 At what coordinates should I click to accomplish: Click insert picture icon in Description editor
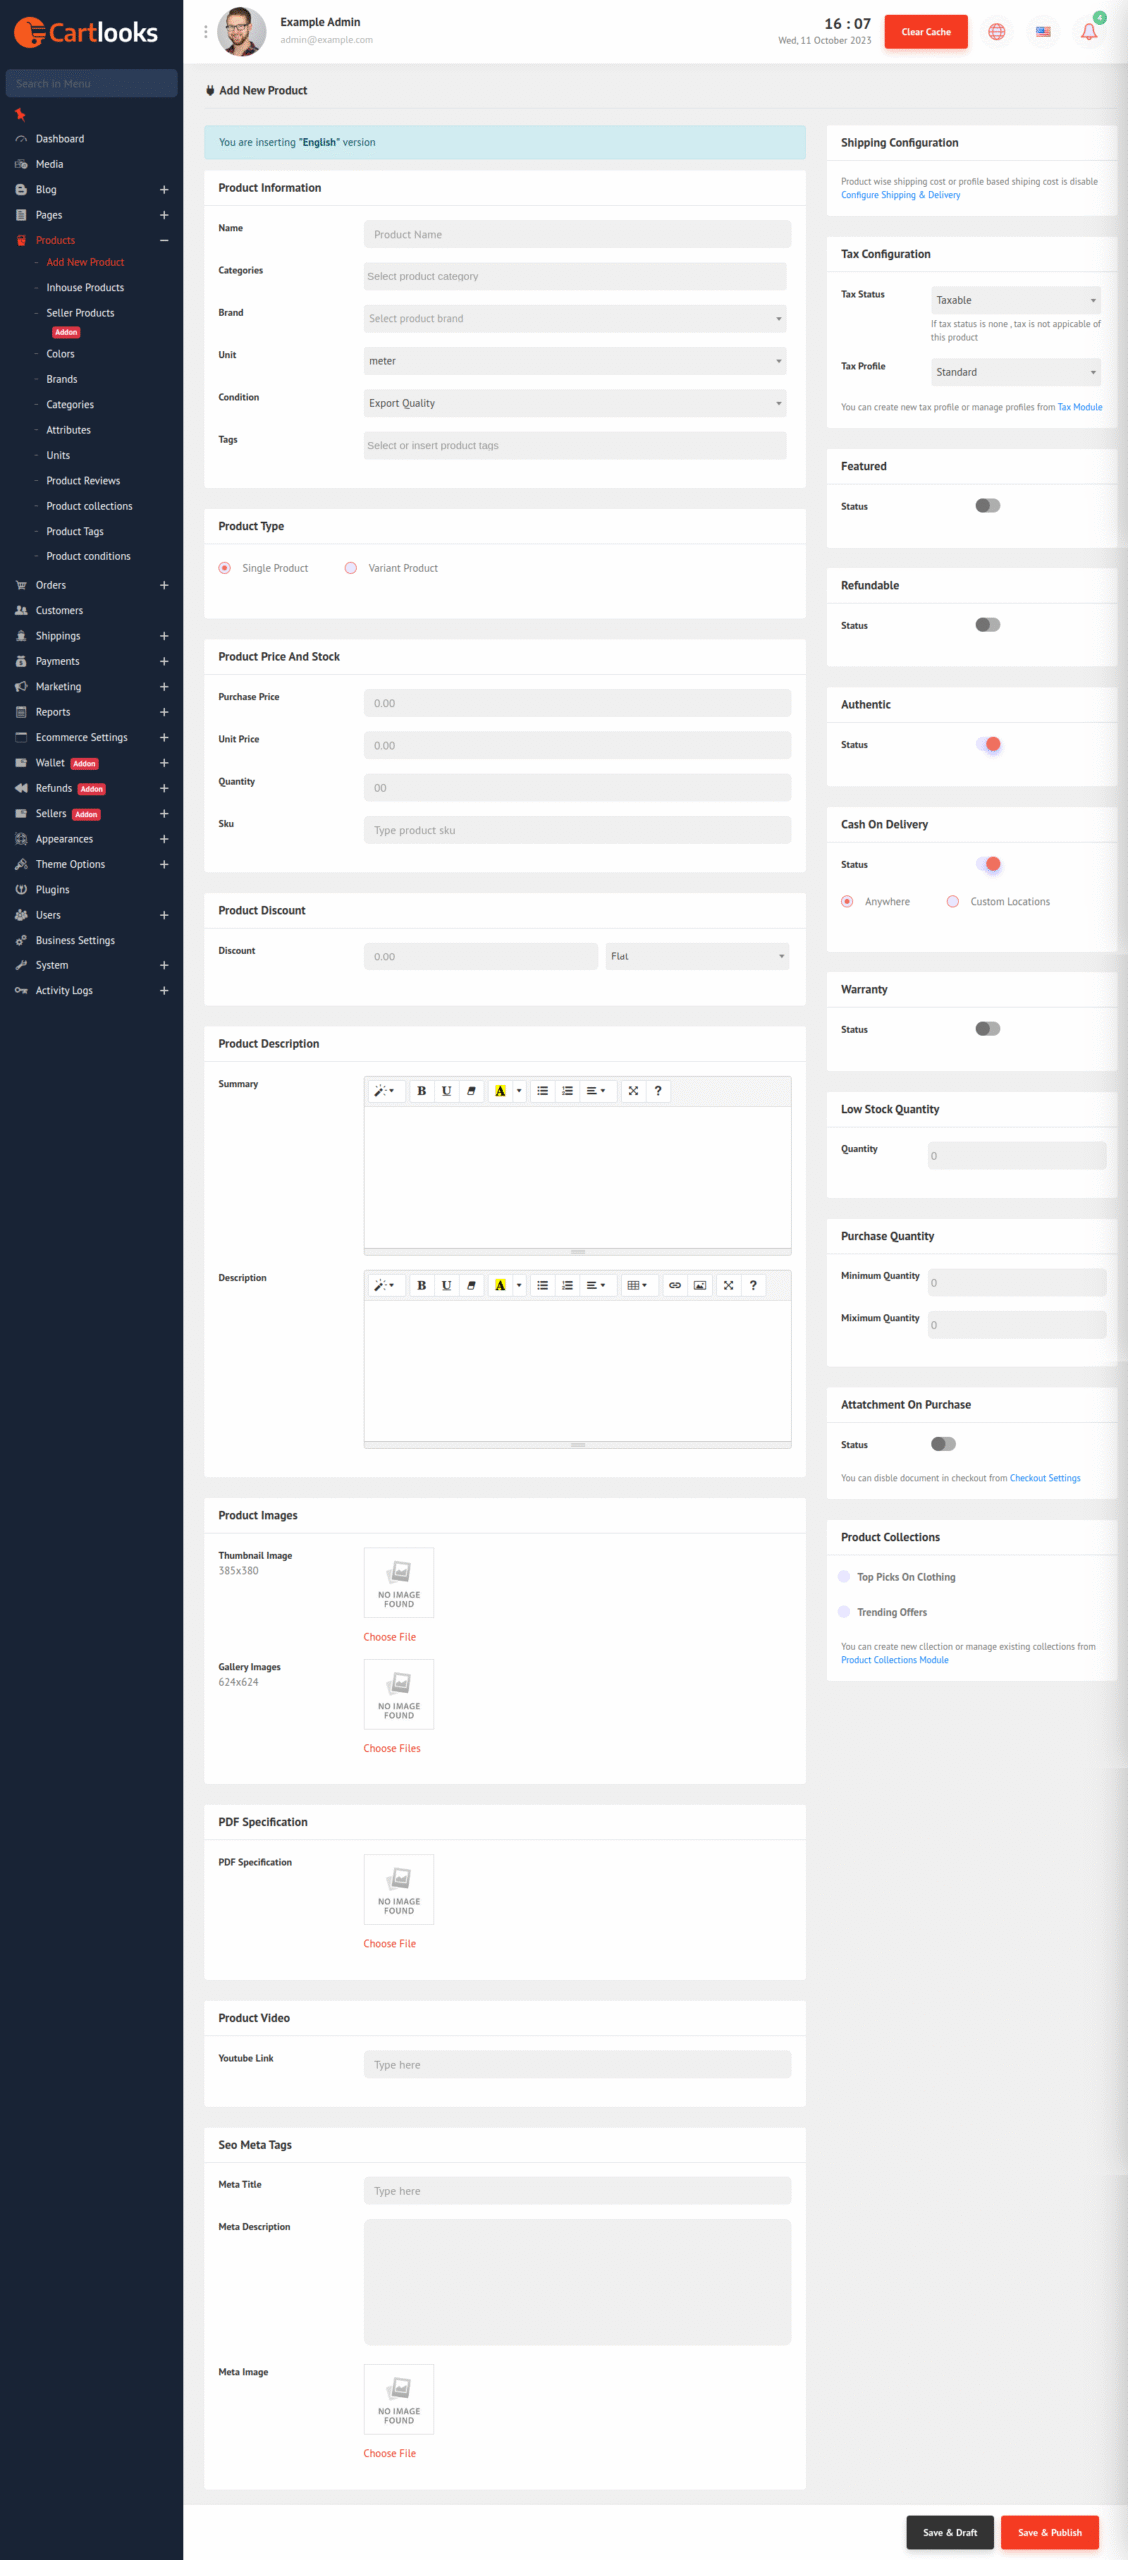tap(700, 1285)
